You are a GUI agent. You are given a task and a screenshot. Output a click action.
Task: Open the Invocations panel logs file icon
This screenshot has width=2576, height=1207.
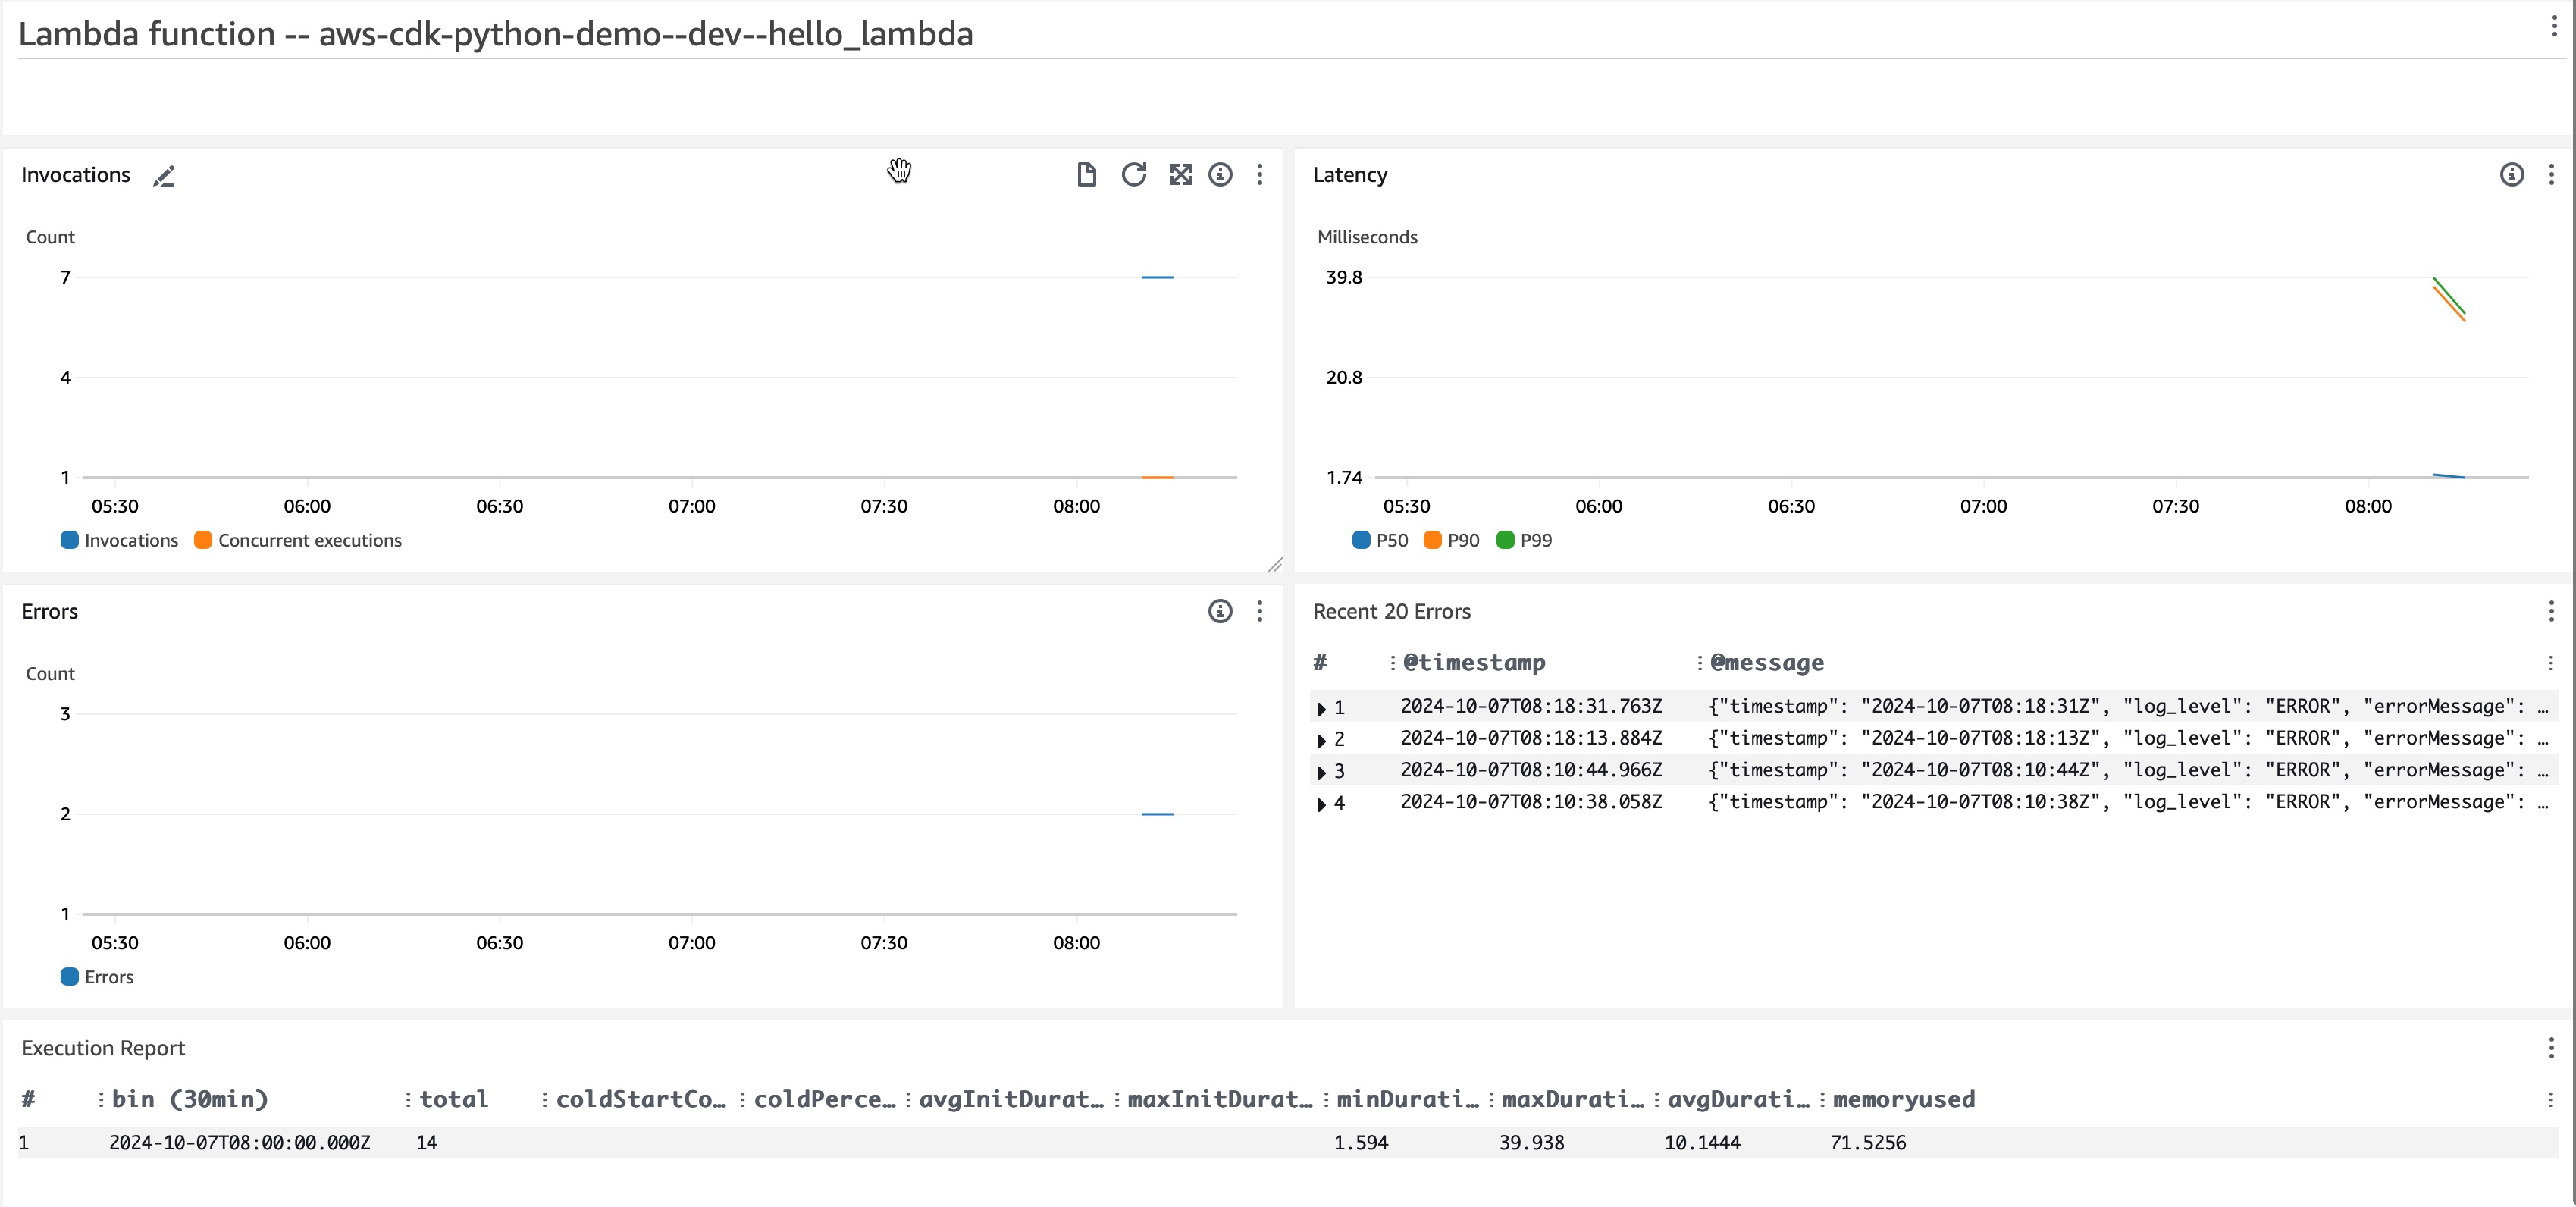tap(1087, 174)
